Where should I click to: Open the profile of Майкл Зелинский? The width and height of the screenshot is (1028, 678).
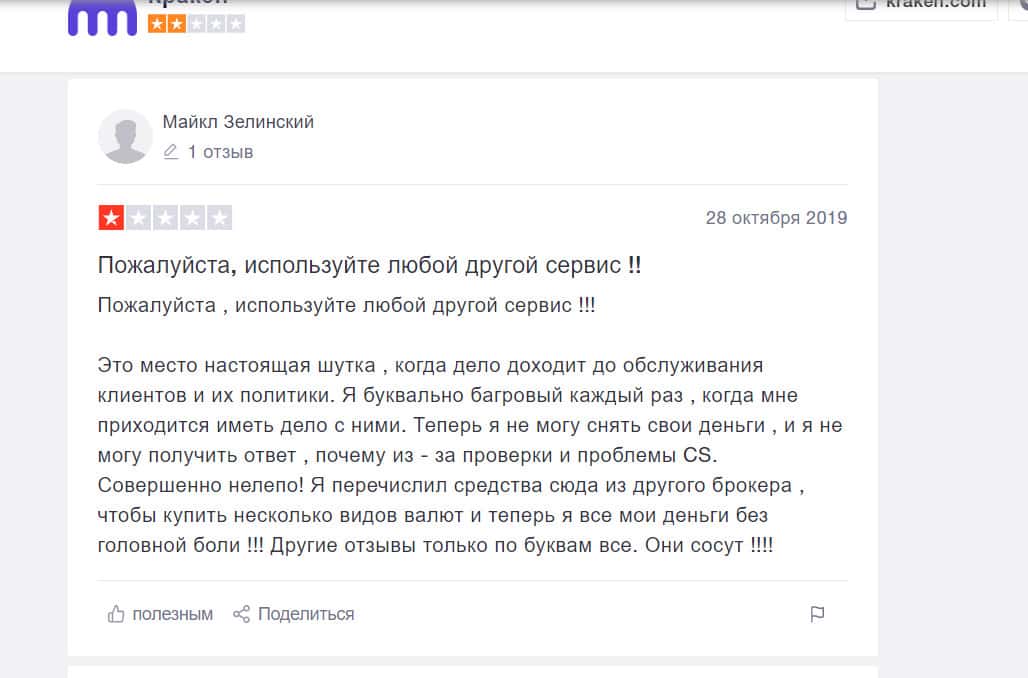pyautogui.click(x=238, y=122)
